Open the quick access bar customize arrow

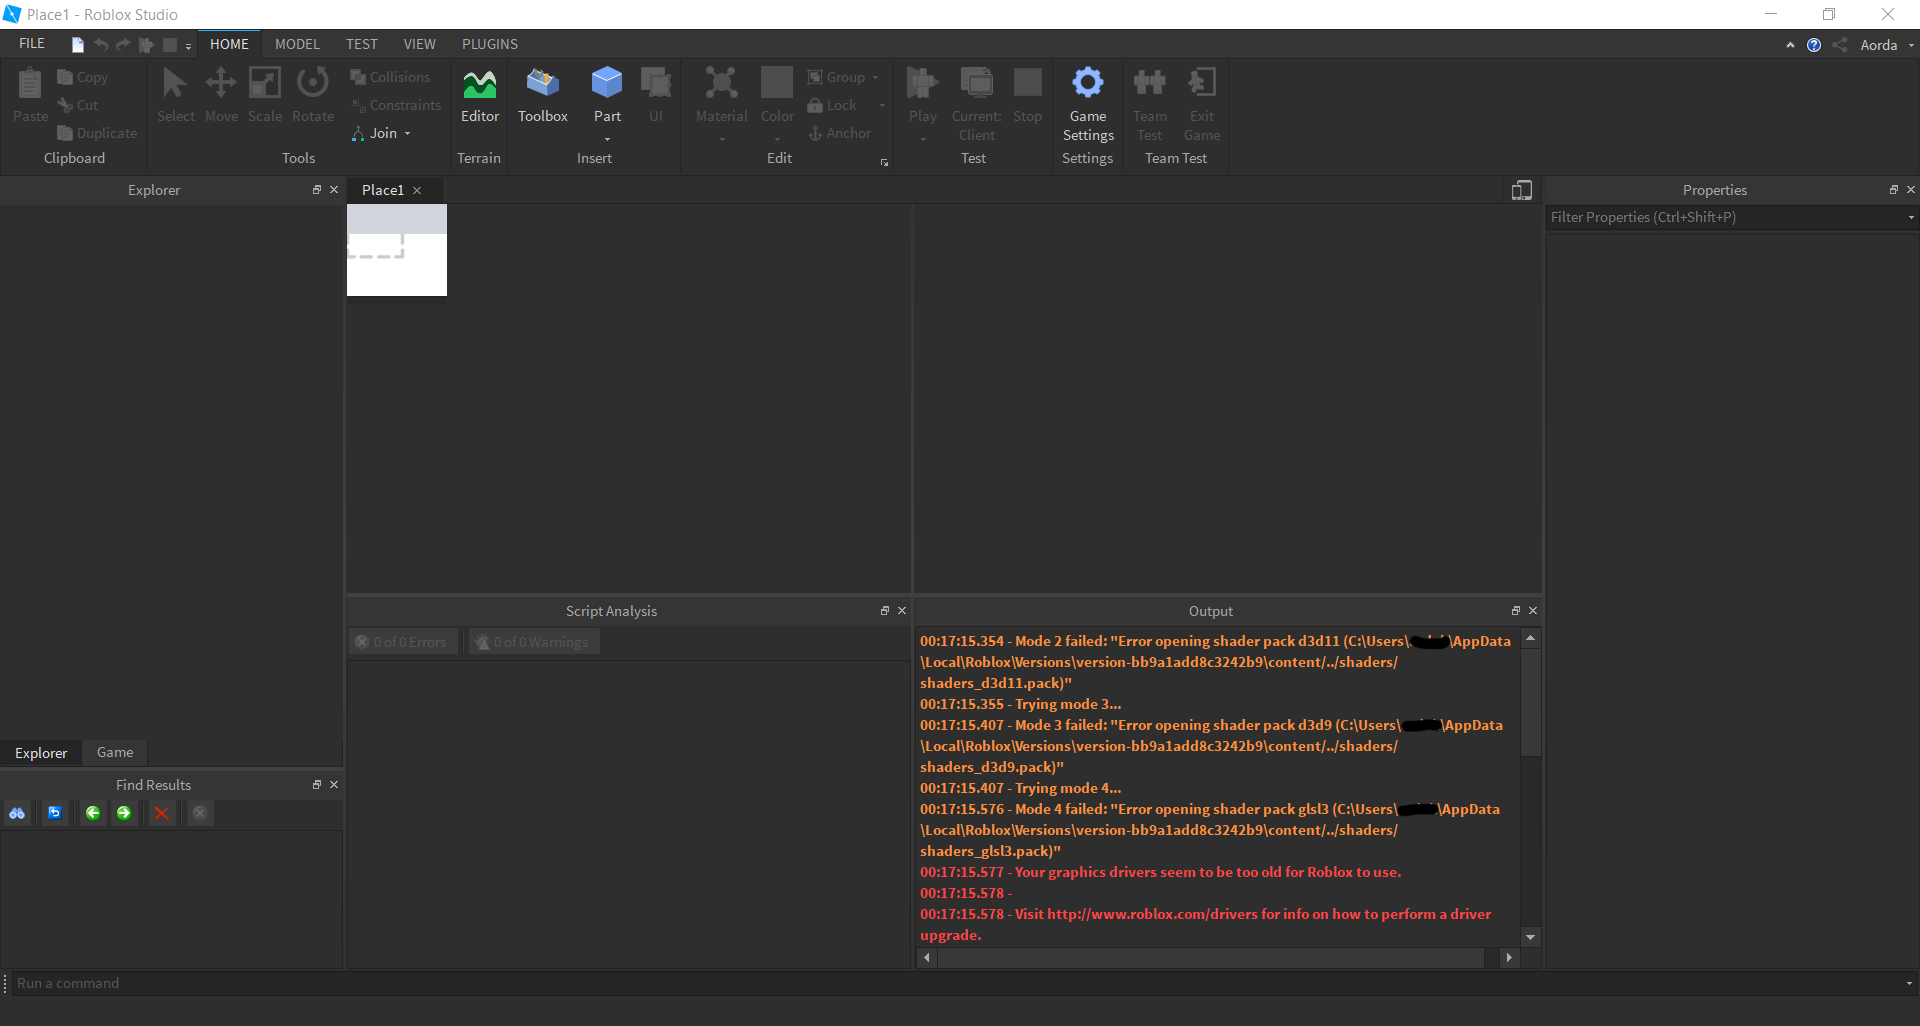(188, 46)
